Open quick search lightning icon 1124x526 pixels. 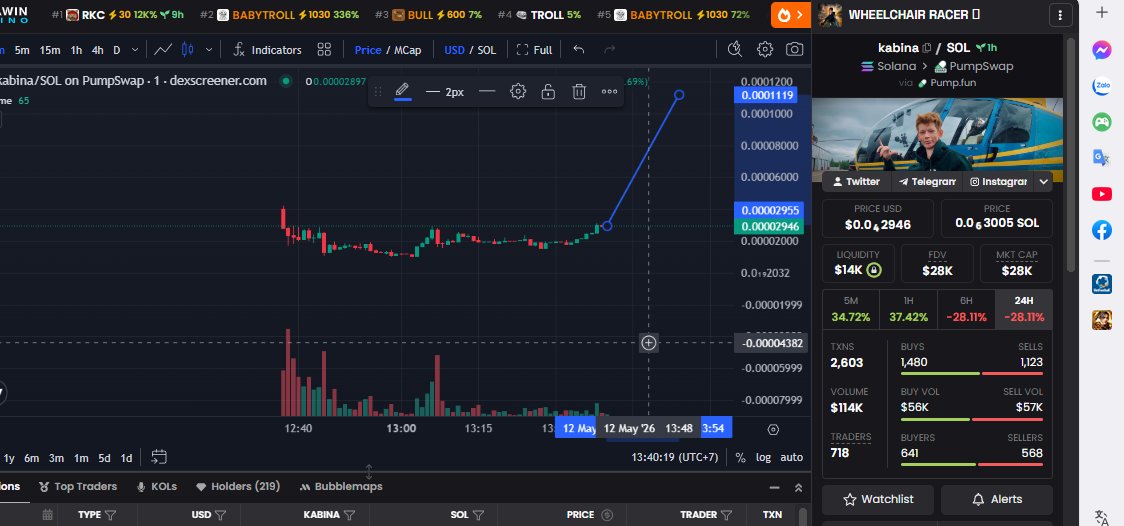click(734, 49)
